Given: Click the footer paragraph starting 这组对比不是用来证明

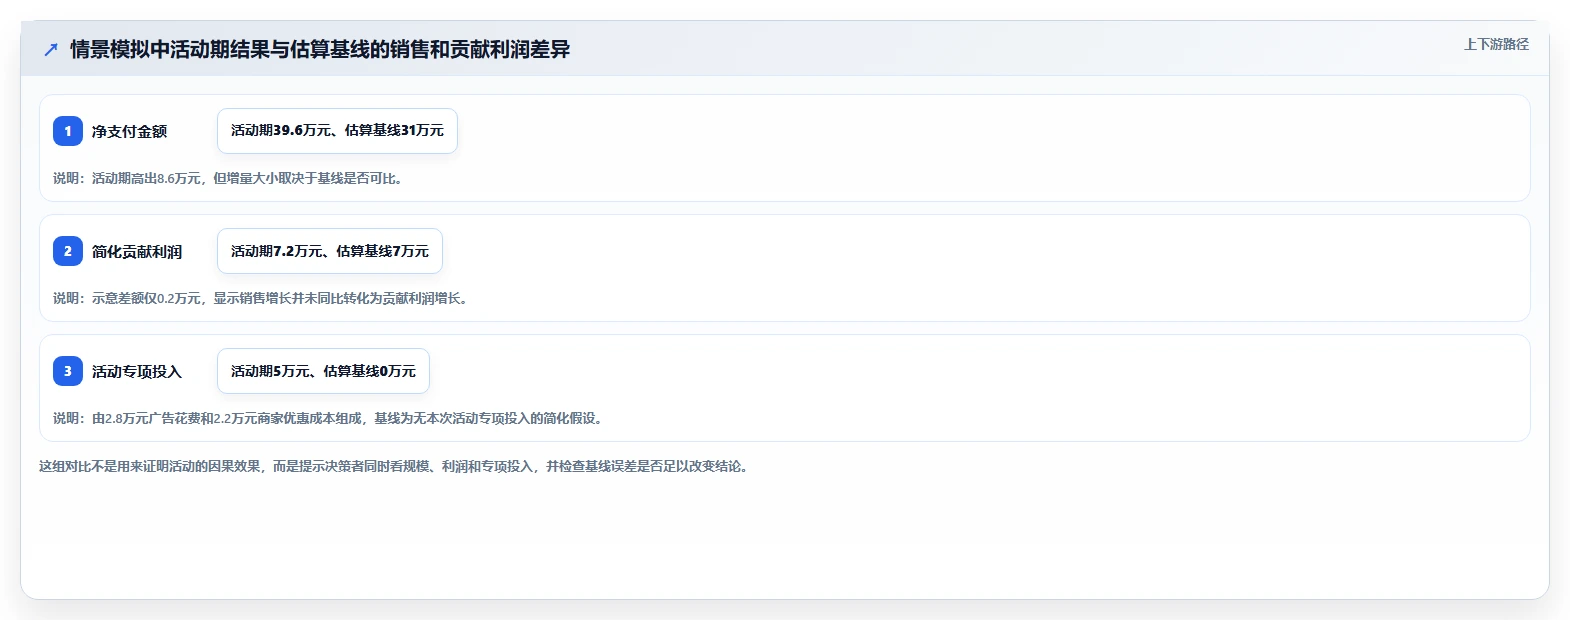Looking at the screenshot, I should pyautogui.click(x=396, y=466).
